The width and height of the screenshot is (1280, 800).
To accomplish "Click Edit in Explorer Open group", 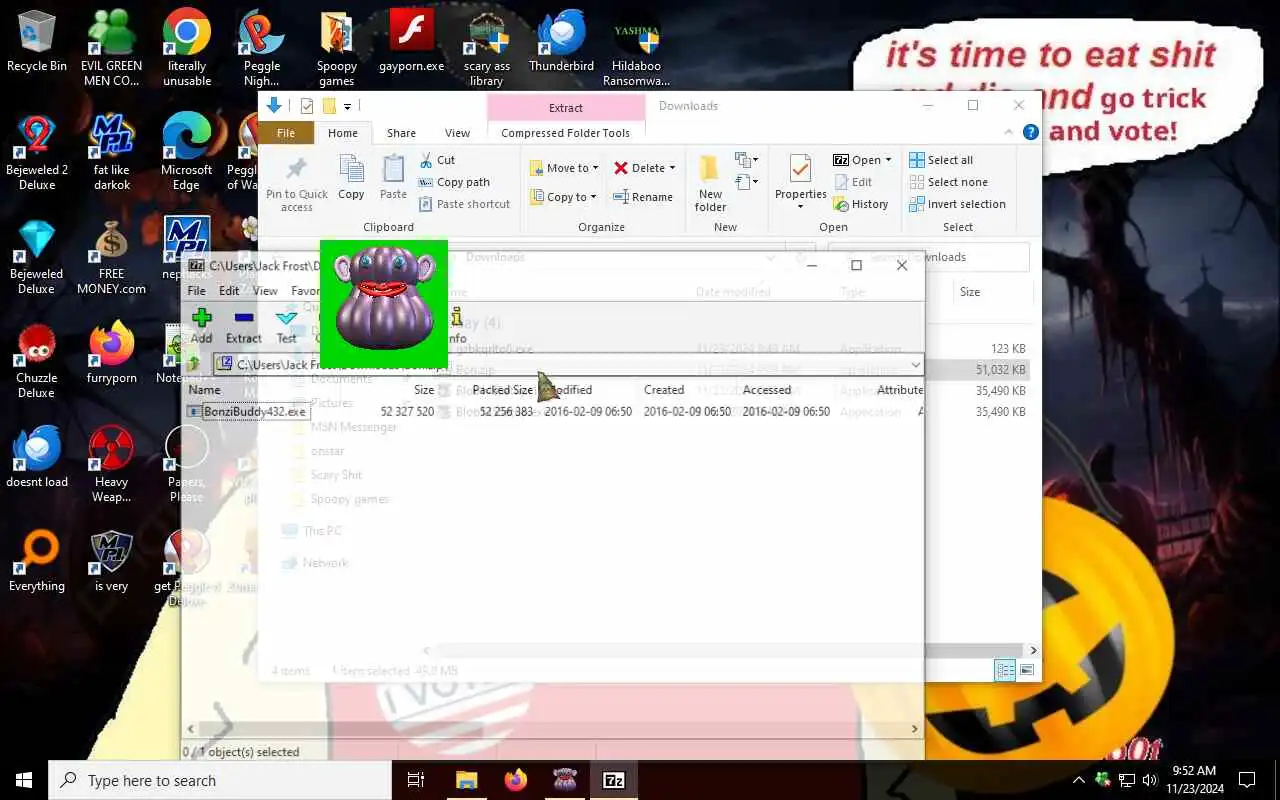I will [852, 182].
